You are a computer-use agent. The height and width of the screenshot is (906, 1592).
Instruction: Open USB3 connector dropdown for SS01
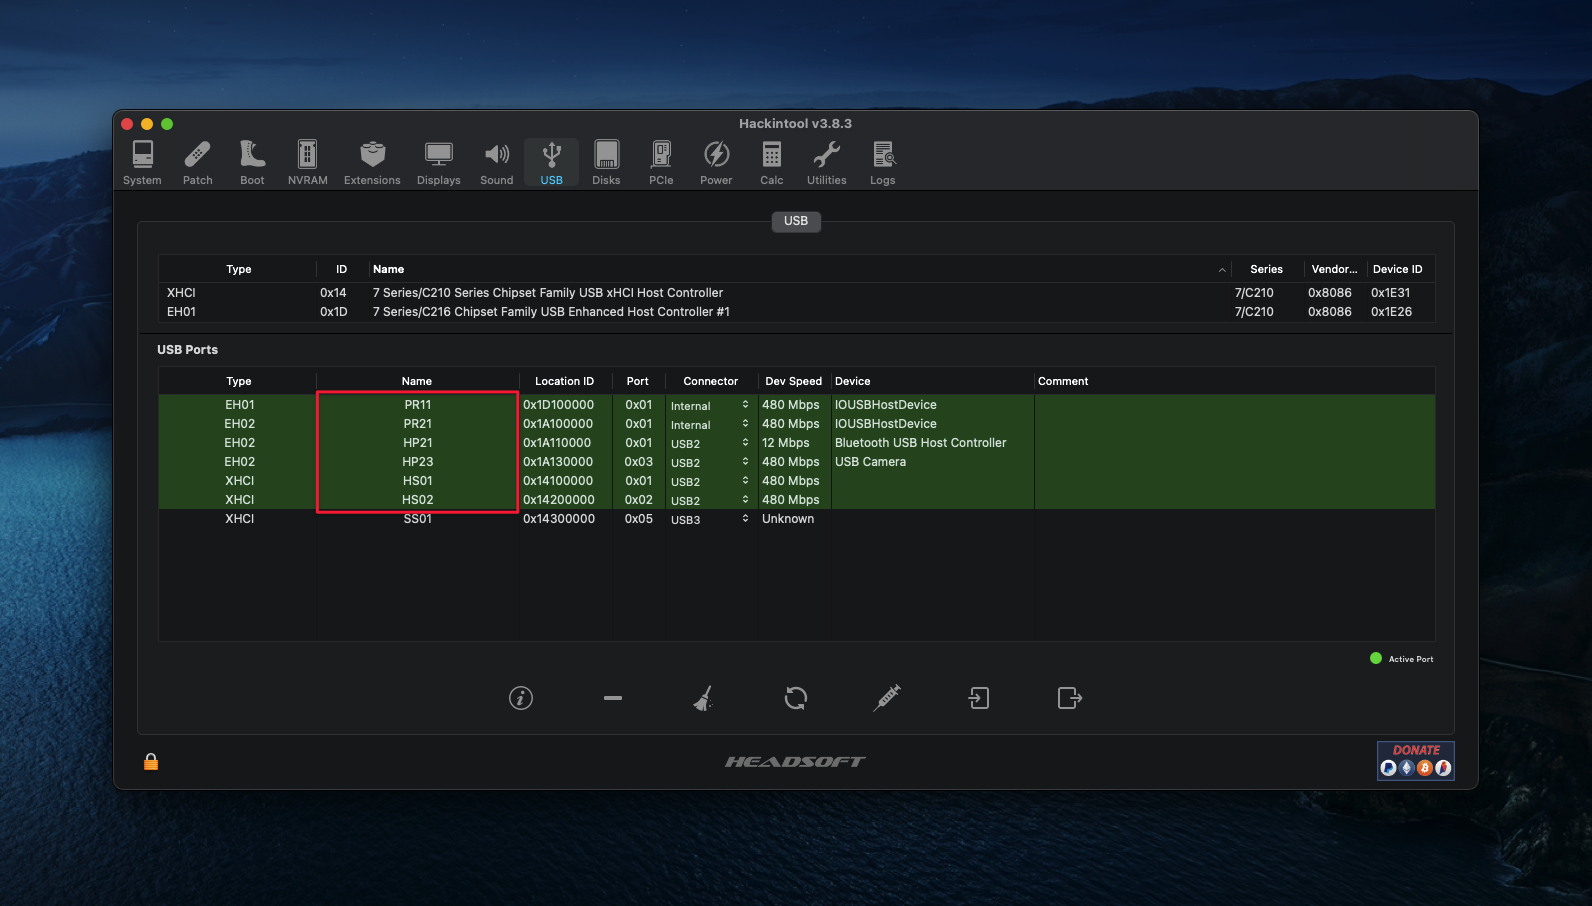pyautogui.click(x=745, y=519)
